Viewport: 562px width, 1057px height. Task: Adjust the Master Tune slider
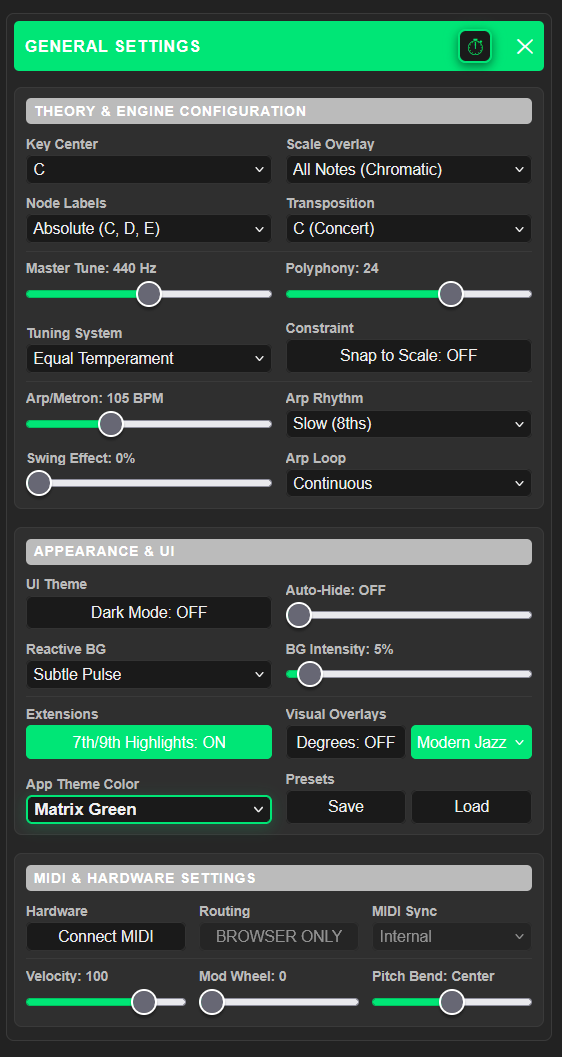click(x=148, y=294)
